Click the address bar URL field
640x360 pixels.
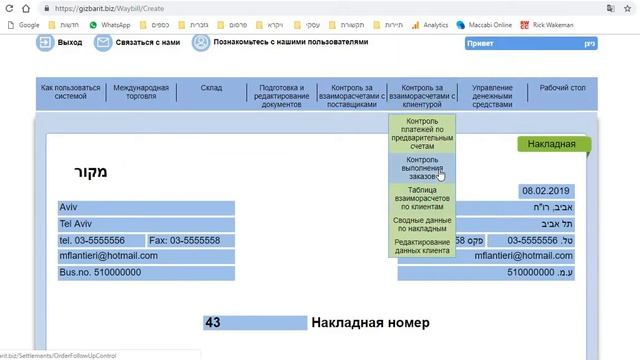pos(318,8)
